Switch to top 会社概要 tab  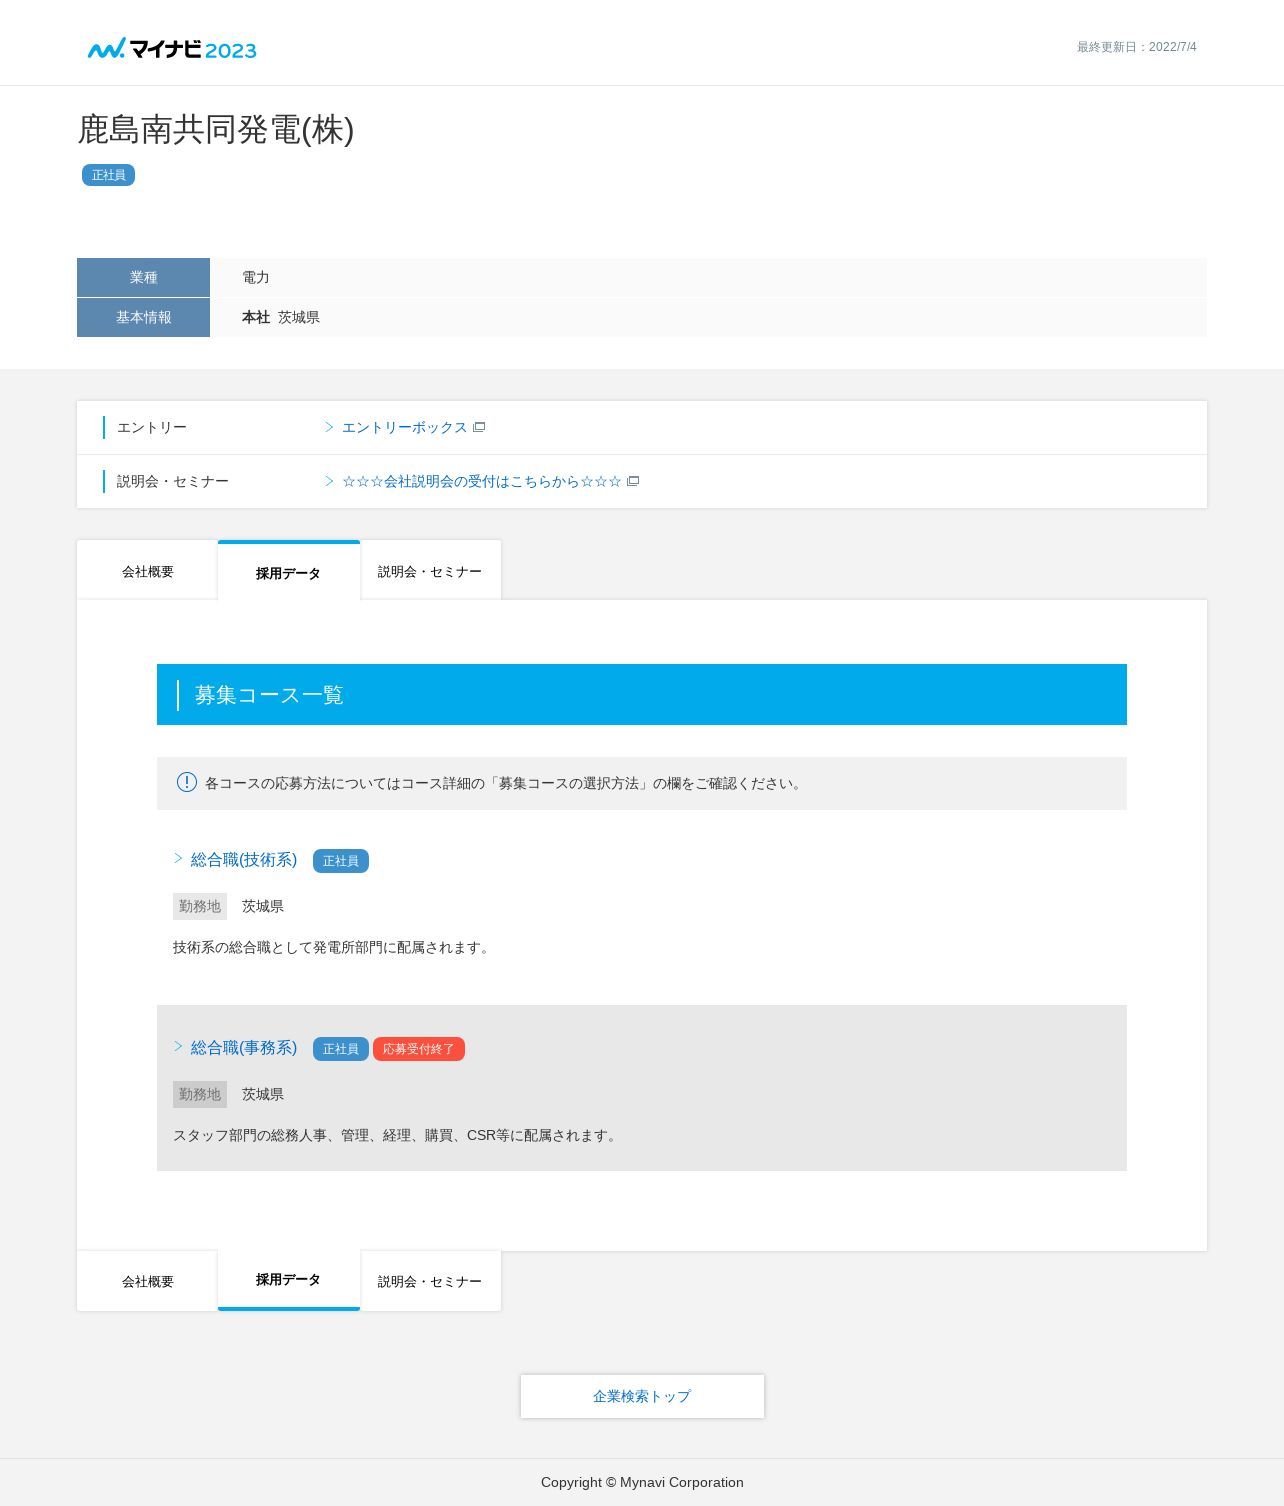147,571
